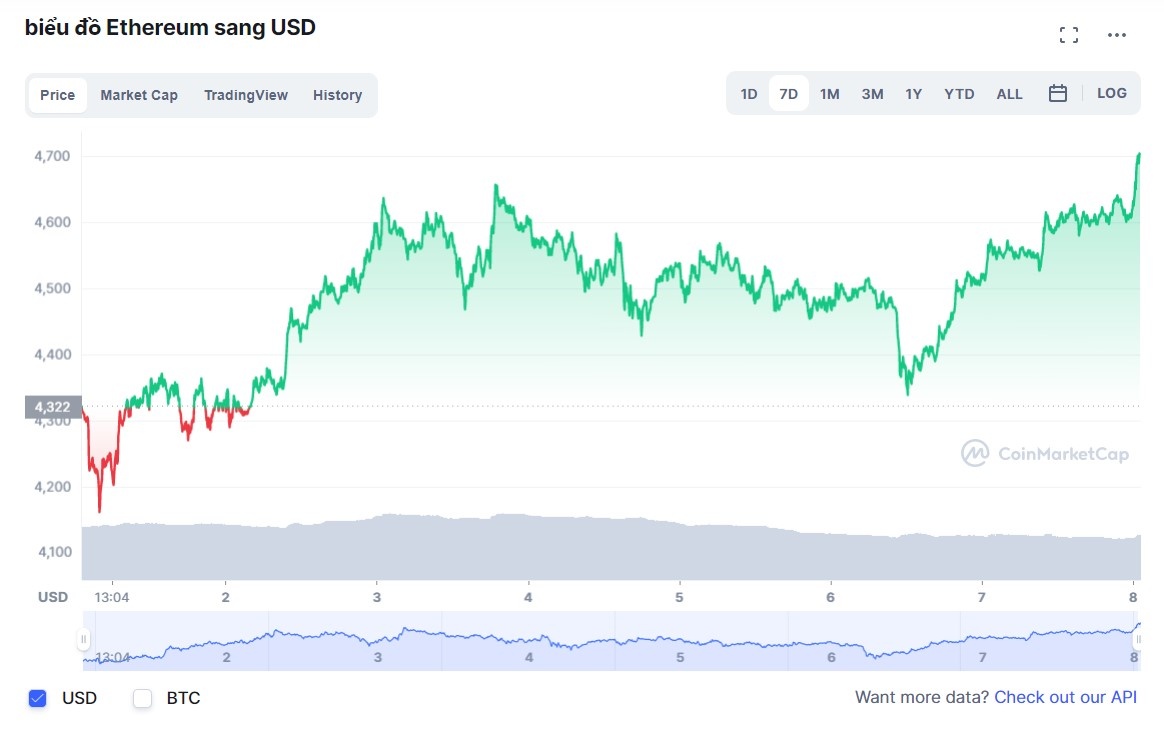Image resolution: width=1164 pixels, height=730 pixels.
Task: Enable the BTC price checkbox
Action: [142, 698]
